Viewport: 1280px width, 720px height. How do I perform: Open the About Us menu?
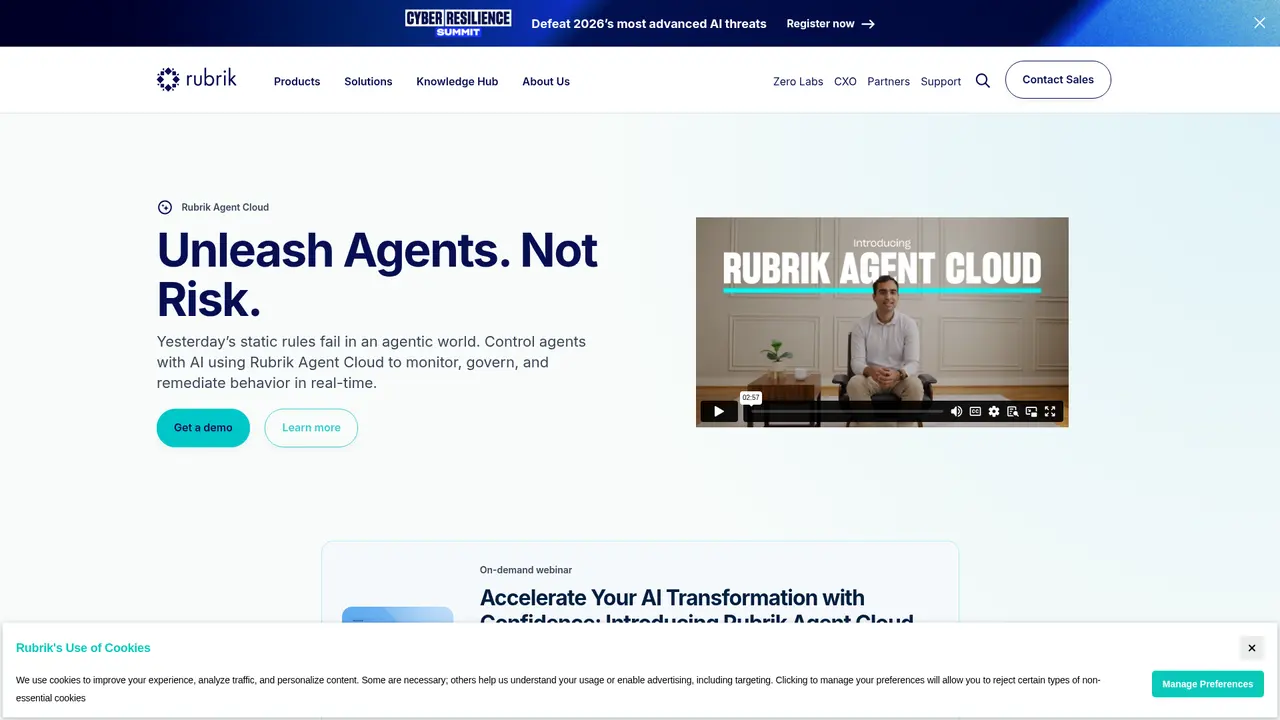point(546,81)
